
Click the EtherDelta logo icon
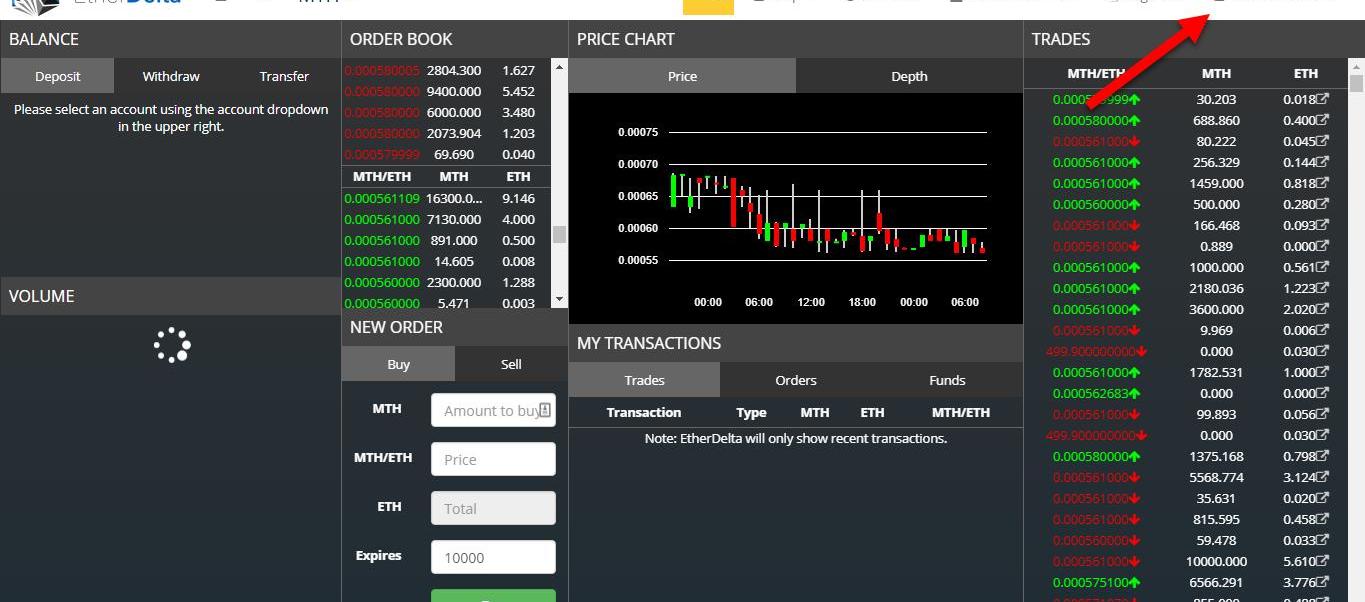tap(34, 5)
